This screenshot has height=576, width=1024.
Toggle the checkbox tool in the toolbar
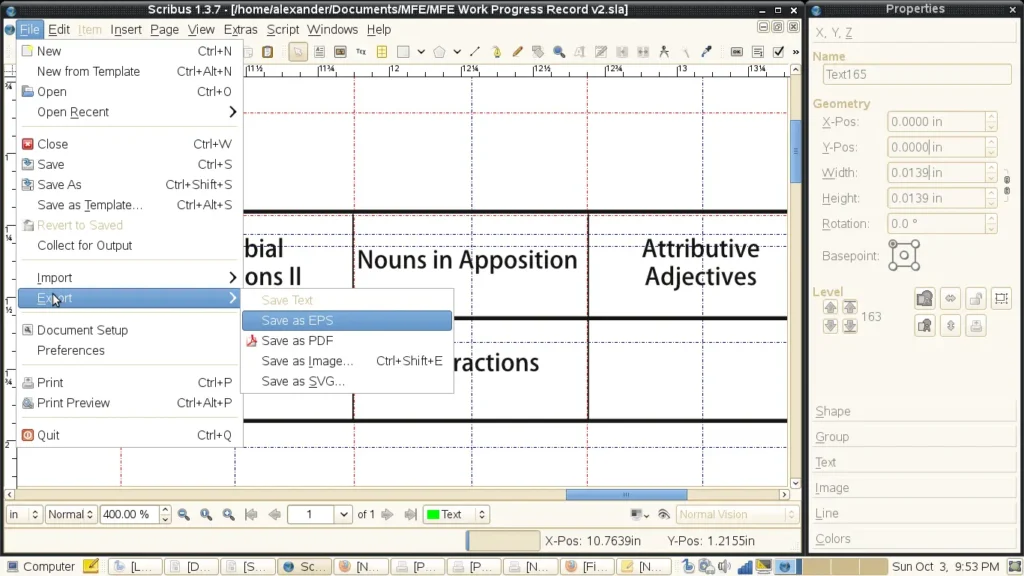pyautogui.click(x=779, y=52)
